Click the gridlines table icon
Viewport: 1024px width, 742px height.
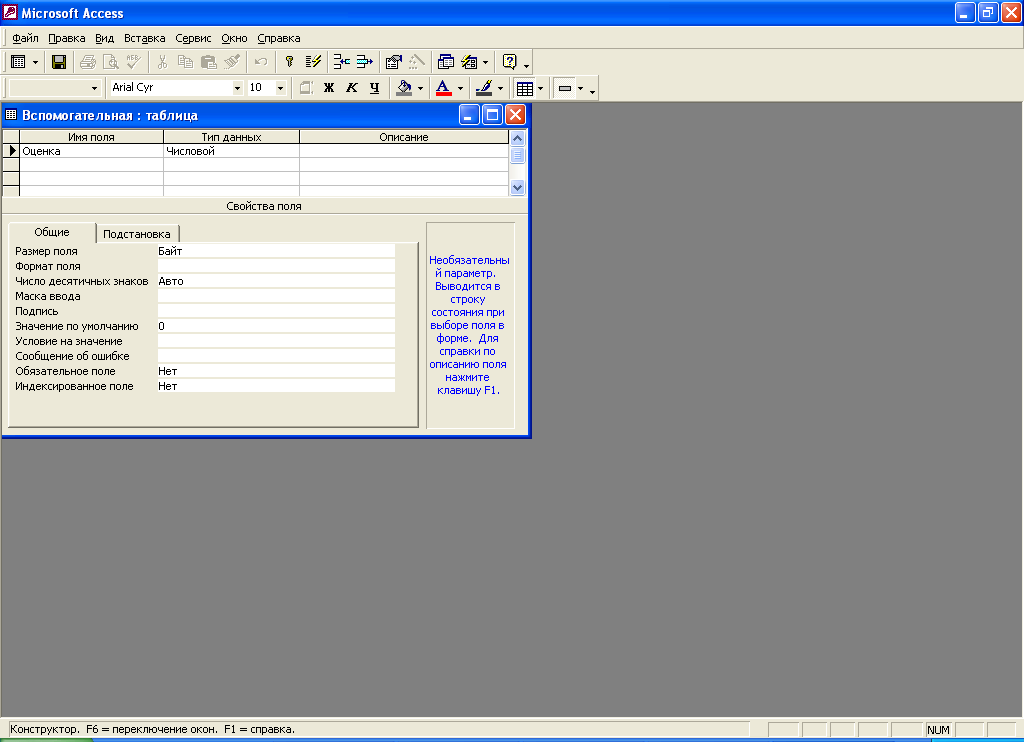click(x=525, y=88)
